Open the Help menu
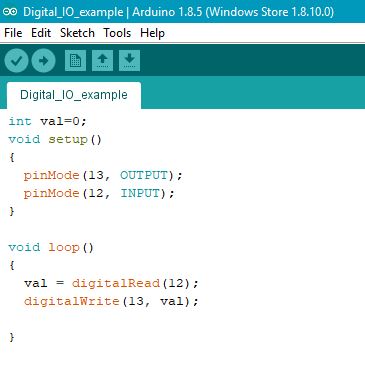This screenshot has width=365, height=369. tap(152, 33)
